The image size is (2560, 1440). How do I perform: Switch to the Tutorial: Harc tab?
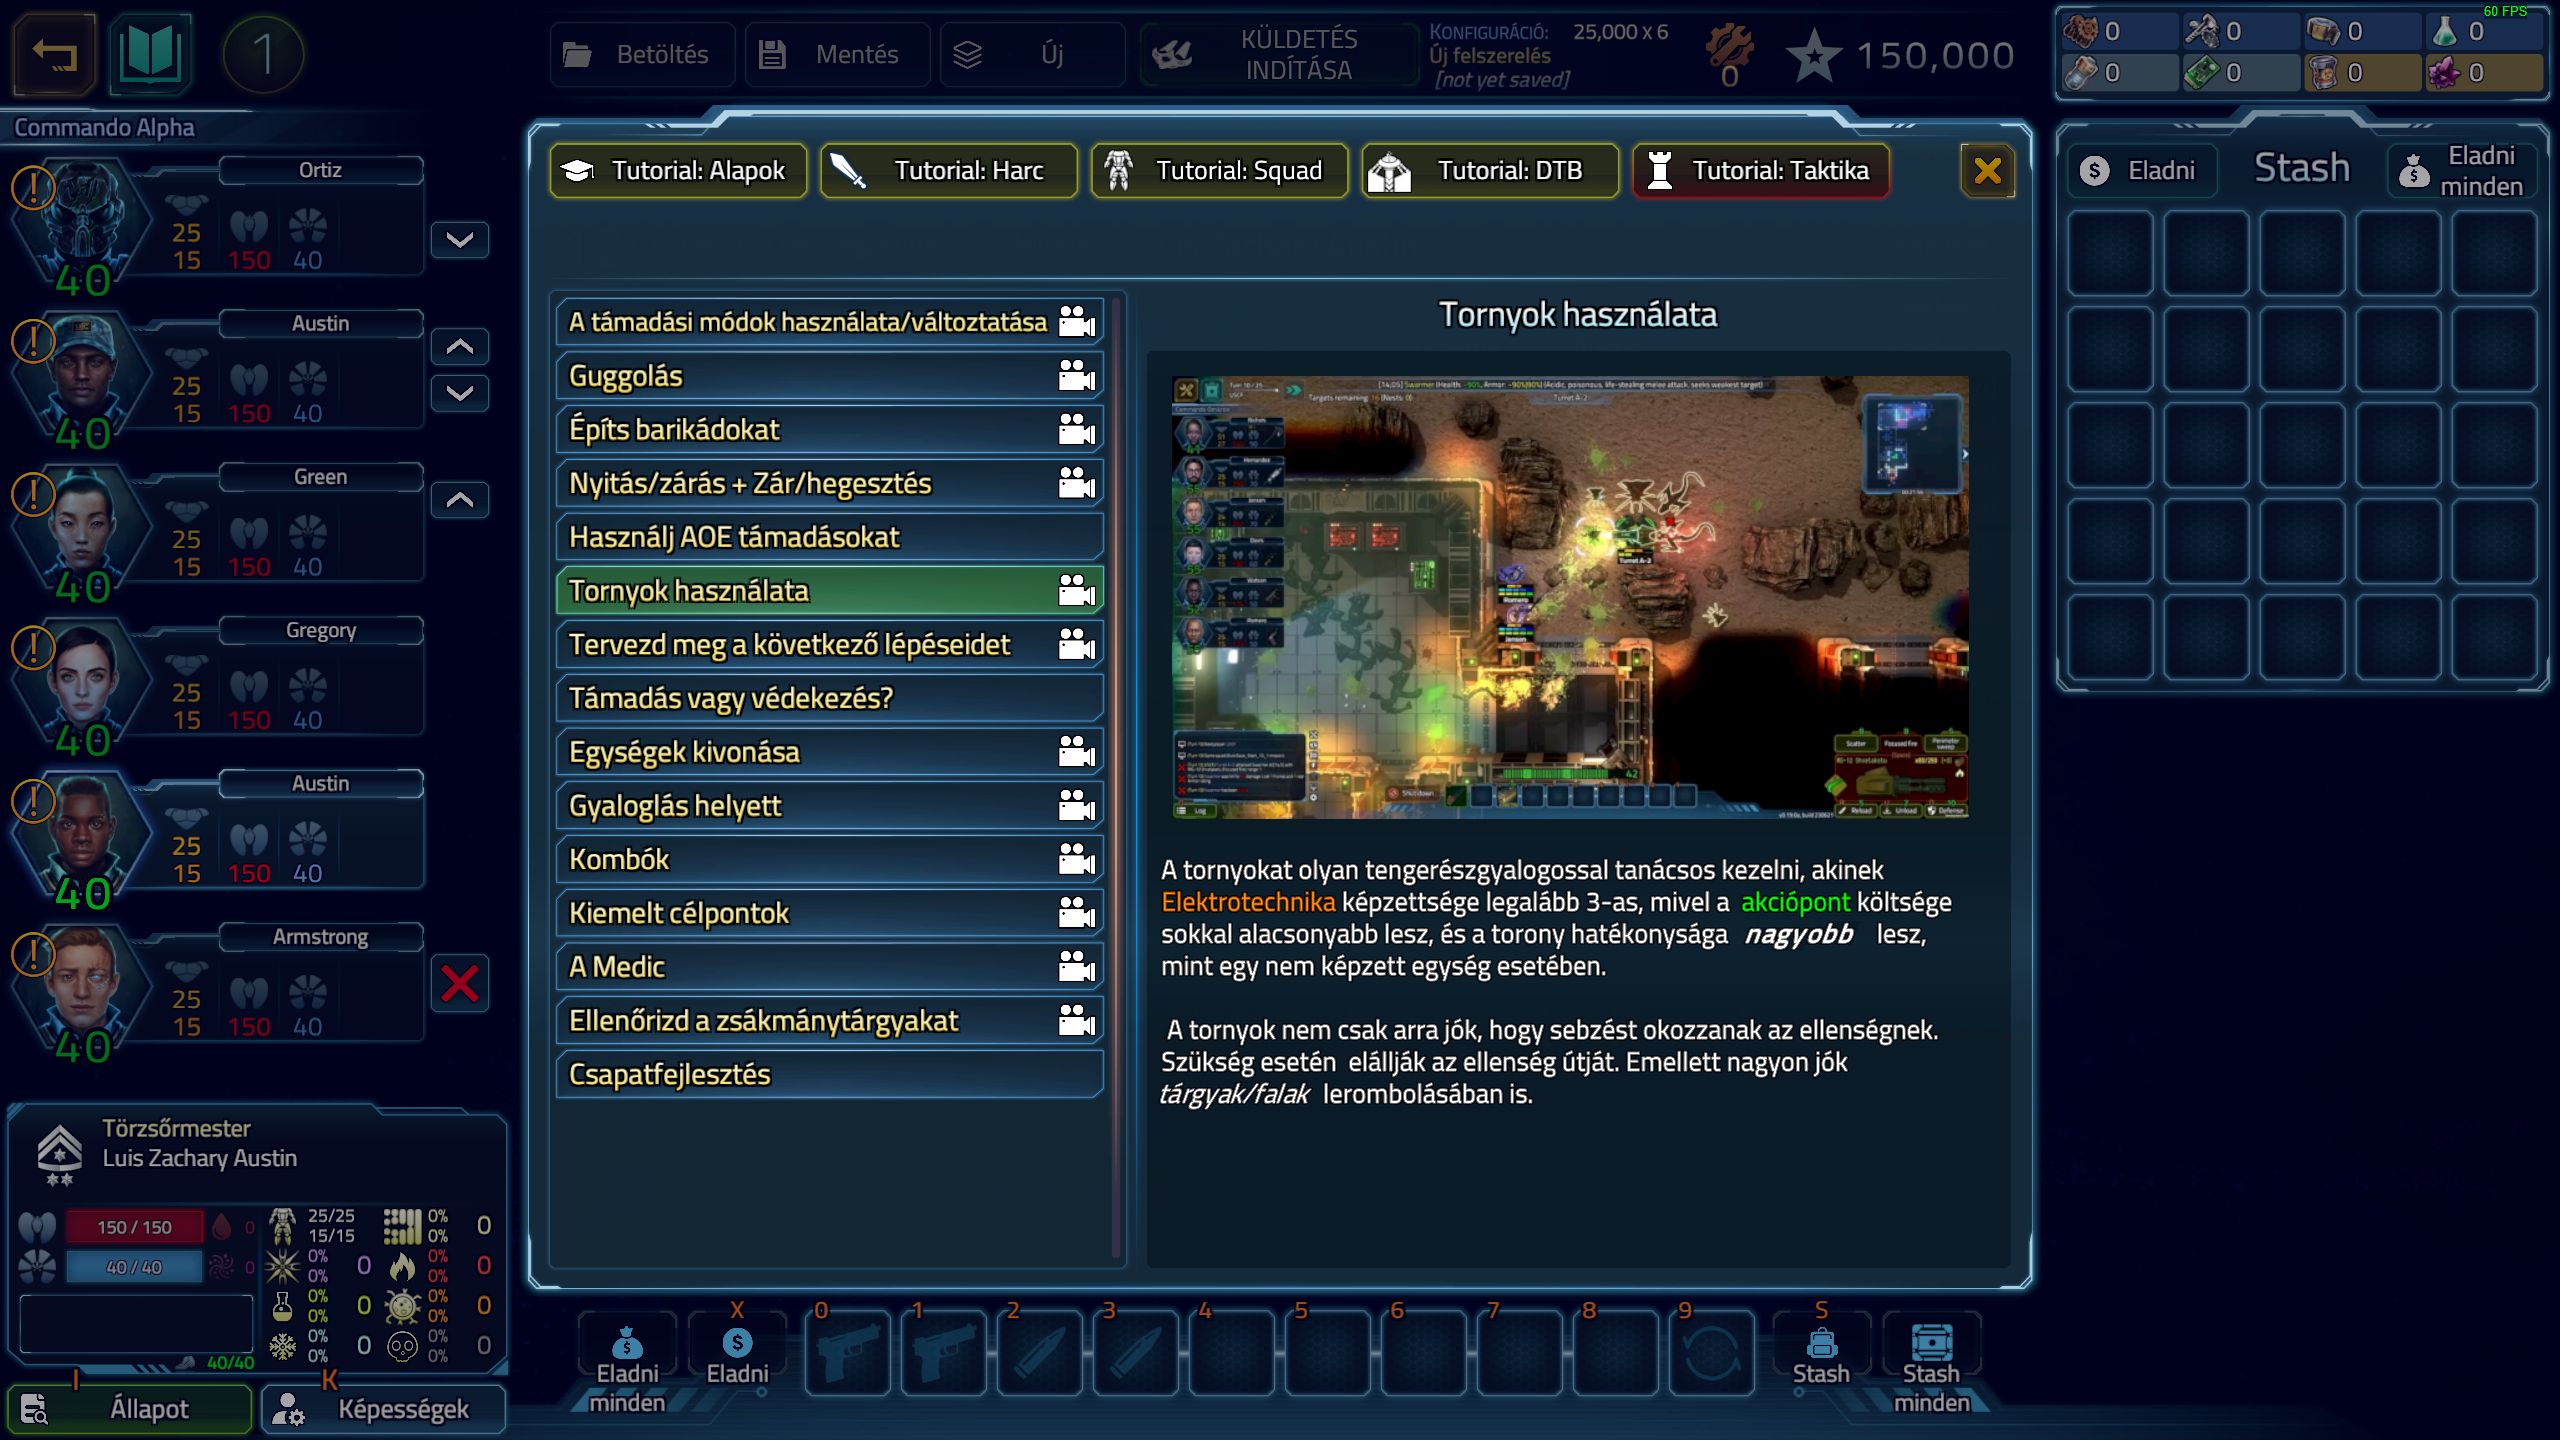[x=948, y=171]
